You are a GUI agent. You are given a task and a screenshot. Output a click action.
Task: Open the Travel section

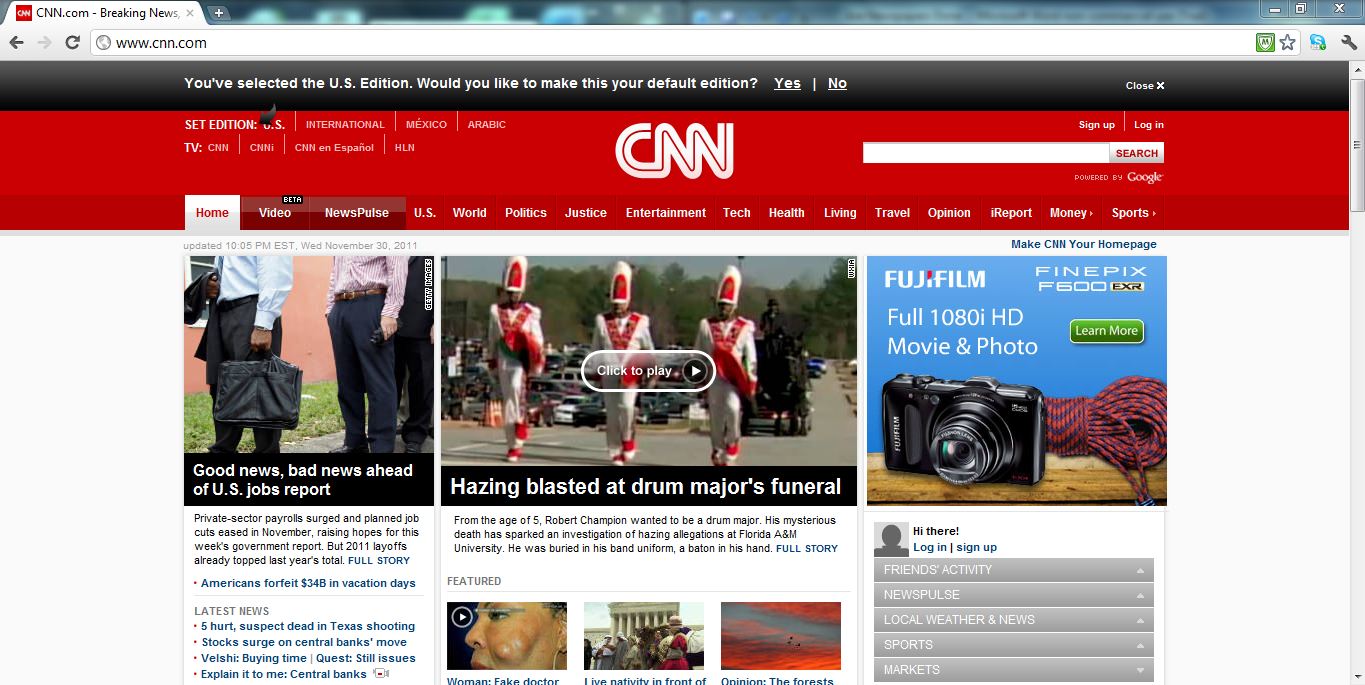pyautogui.click(x=893, y=213)
